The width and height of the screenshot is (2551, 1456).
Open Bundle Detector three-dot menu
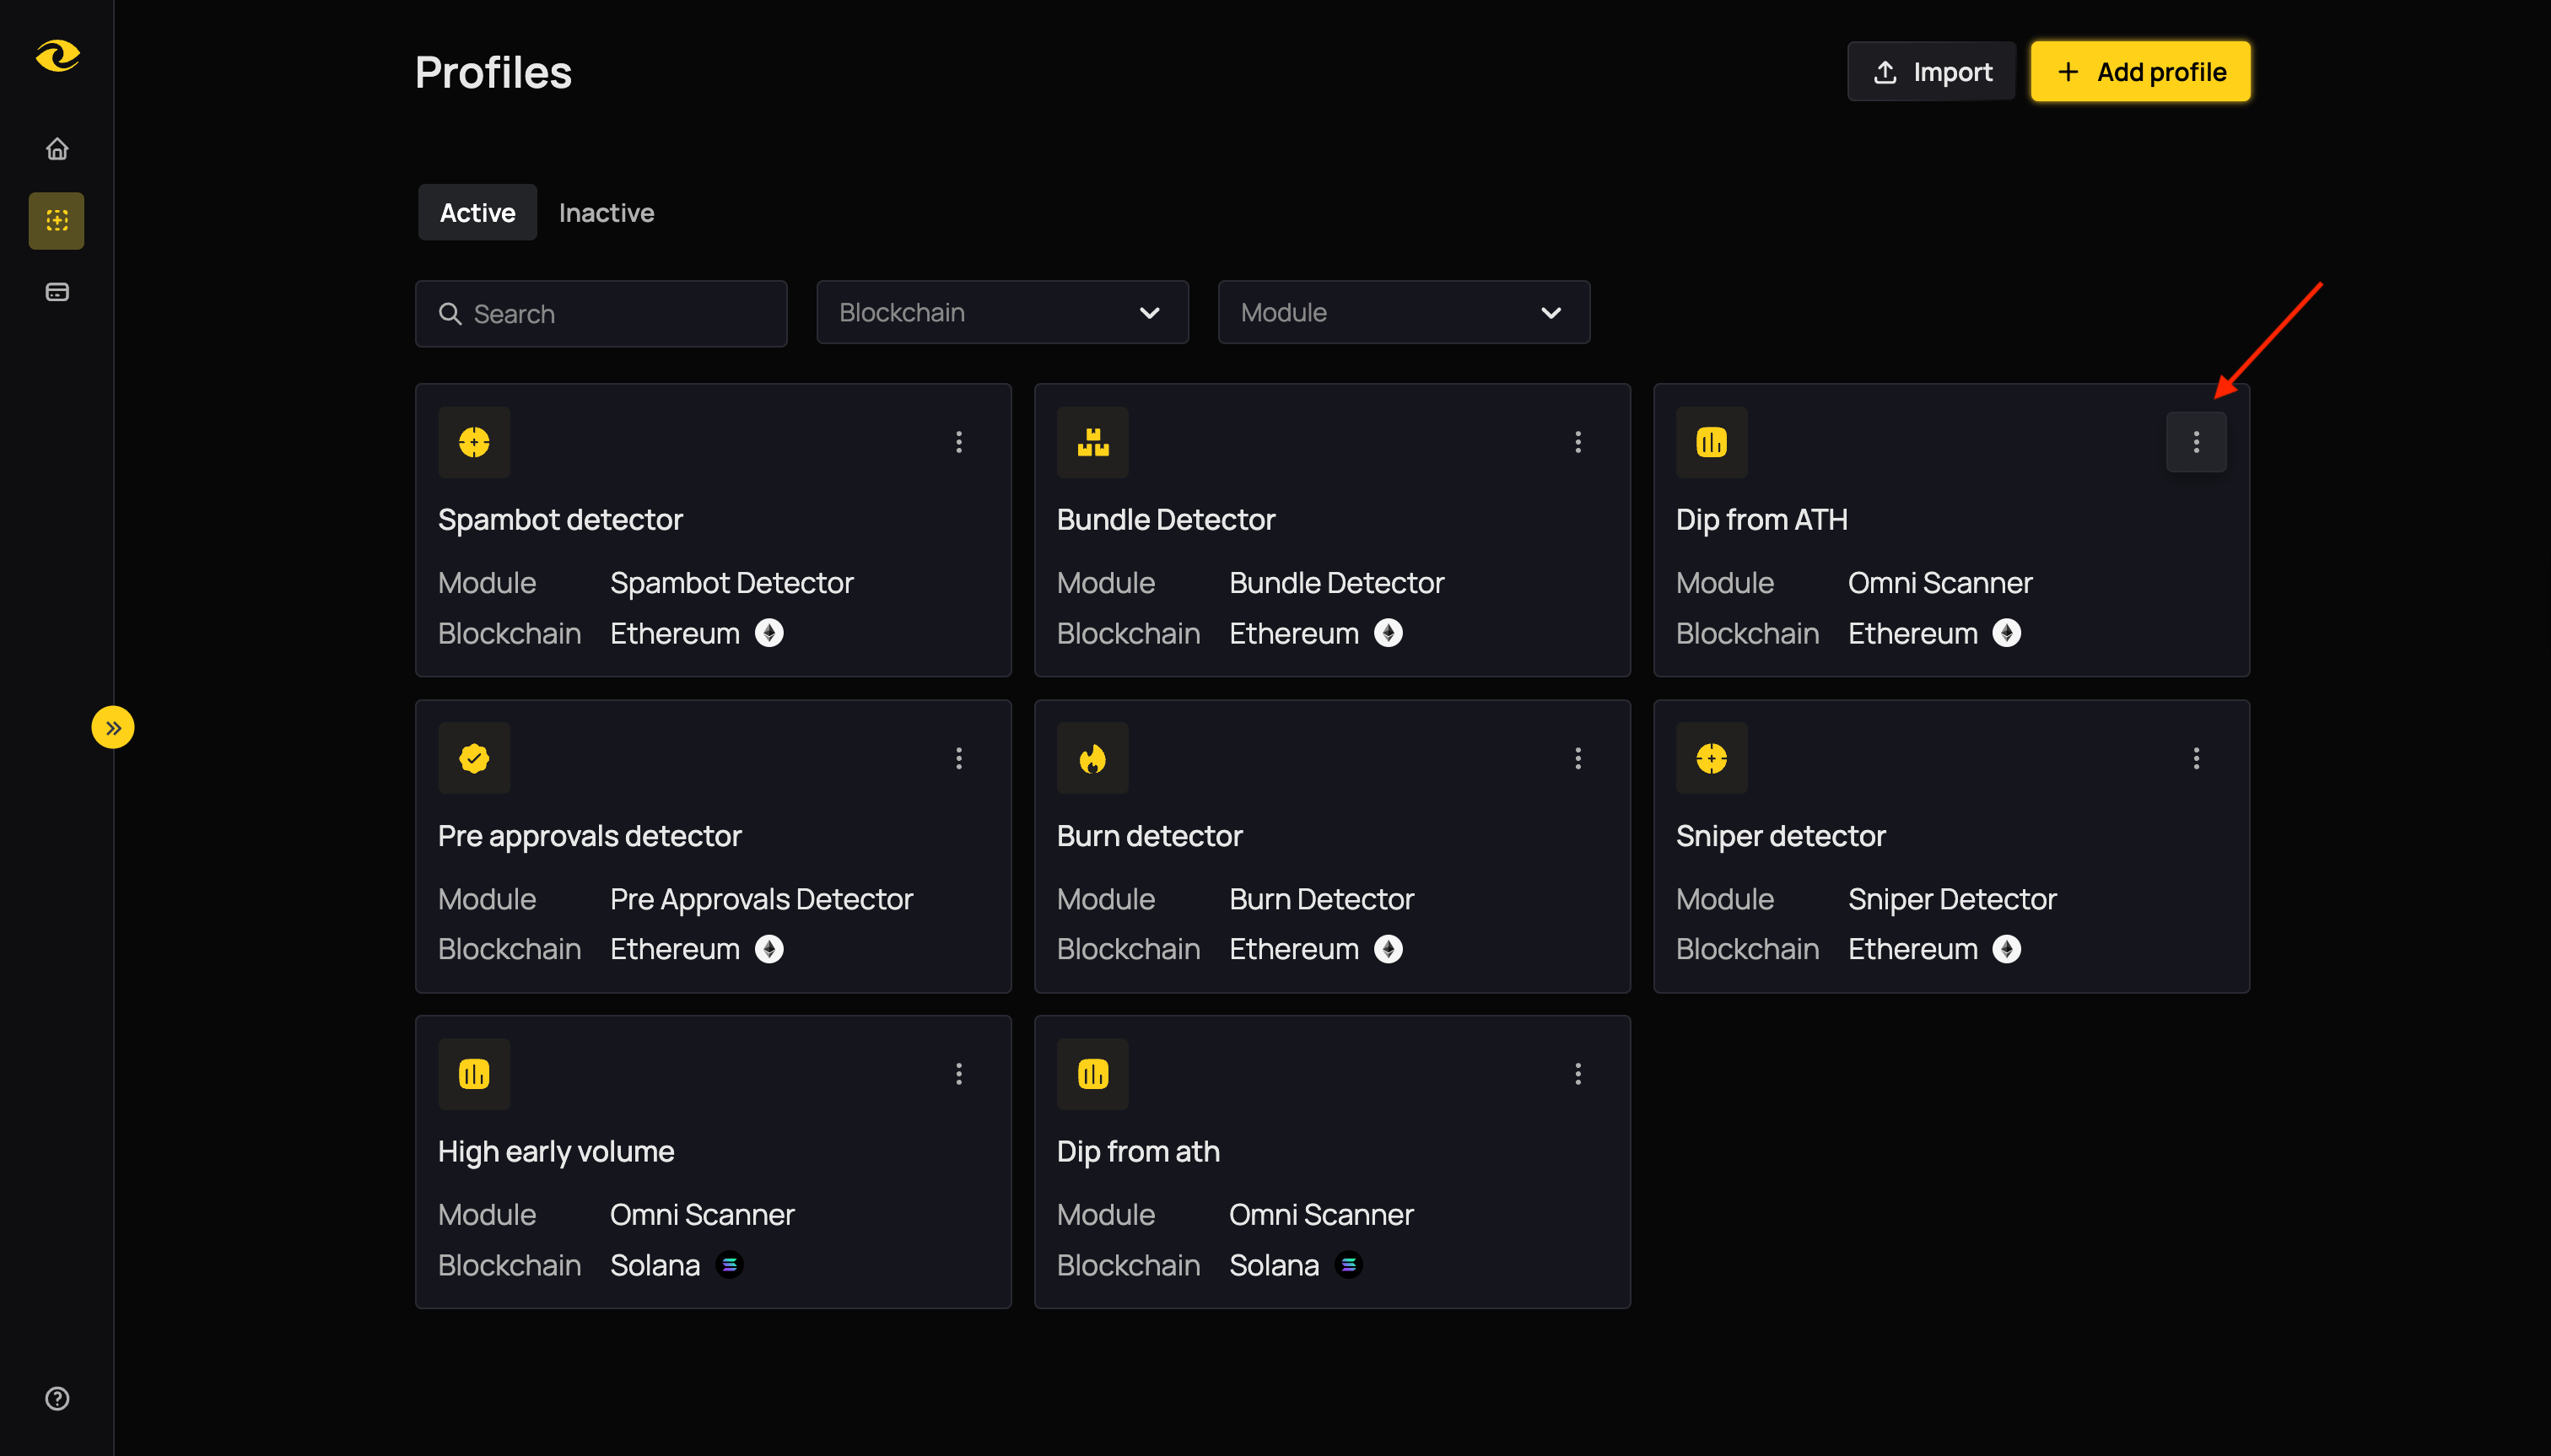(1577, 442)
